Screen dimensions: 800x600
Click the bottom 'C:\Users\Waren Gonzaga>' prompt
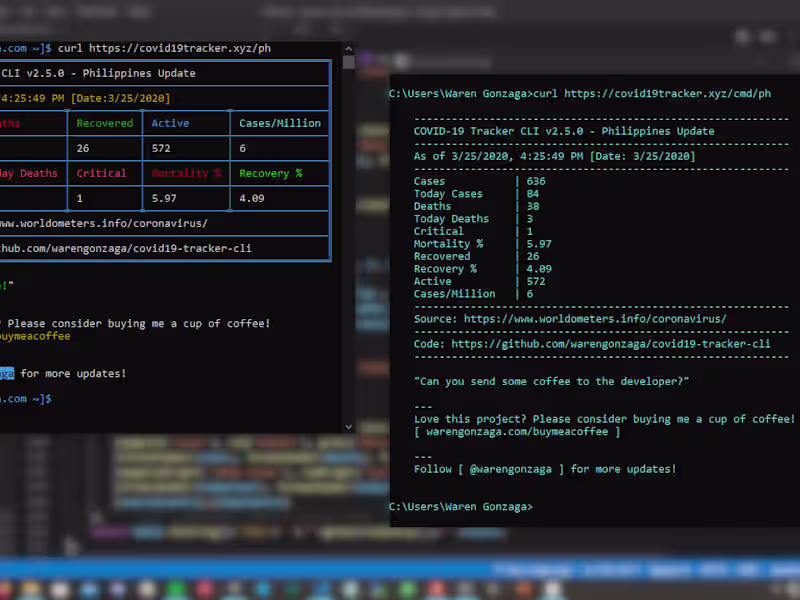point(461,507)
